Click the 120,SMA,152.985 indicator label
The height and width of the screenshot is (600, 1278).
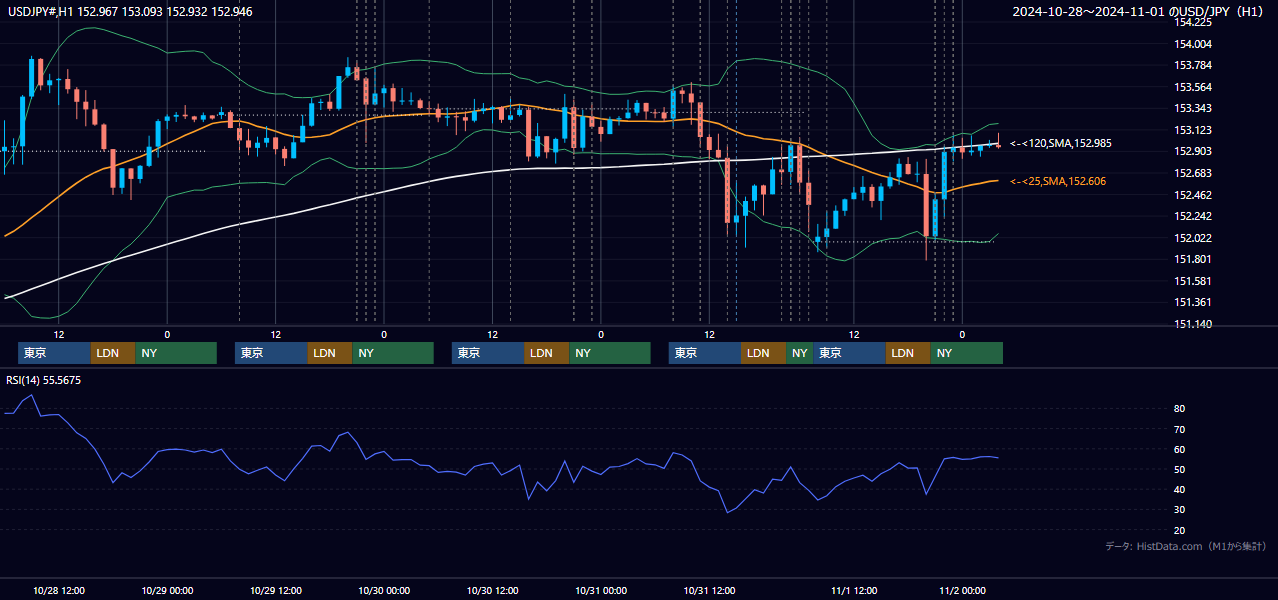[1061, 144]
